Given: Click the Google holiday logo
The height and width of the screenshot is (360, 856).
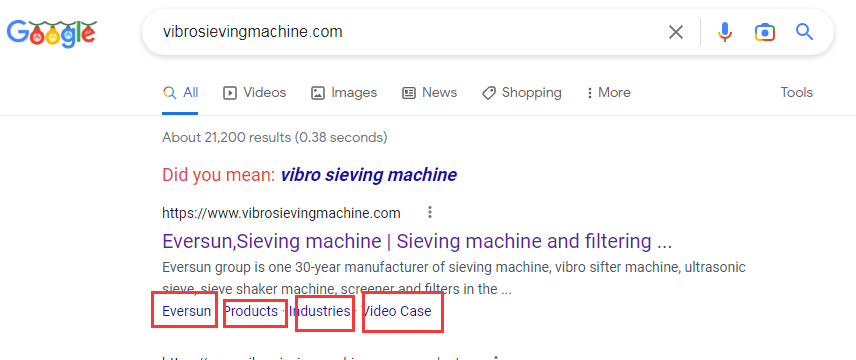Looking at the screenshot, I should pyautogui.click(x=51, y=33).
